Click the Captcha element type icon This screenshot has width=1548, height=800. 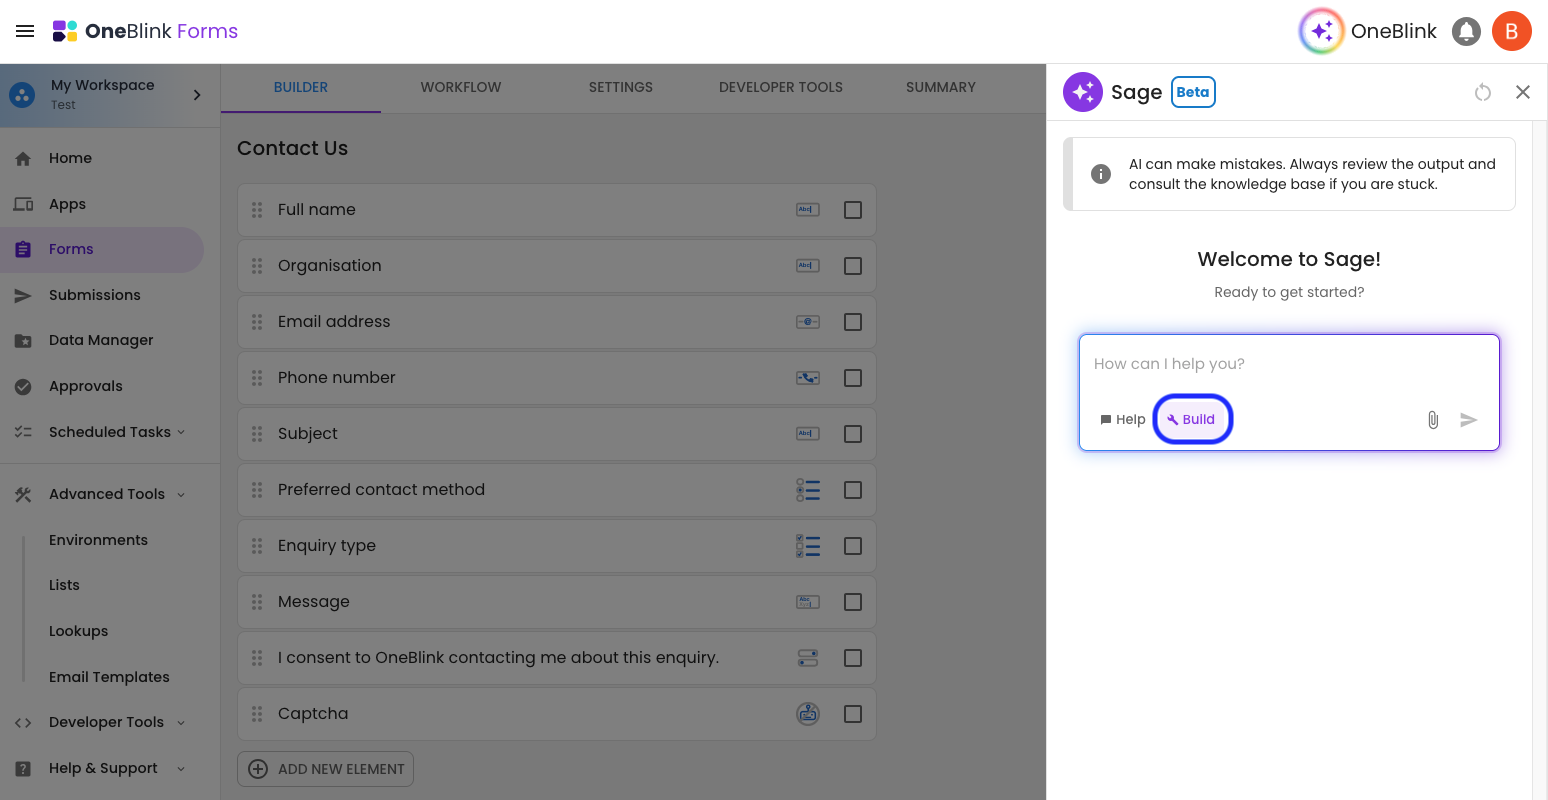(x=808, y=714)
